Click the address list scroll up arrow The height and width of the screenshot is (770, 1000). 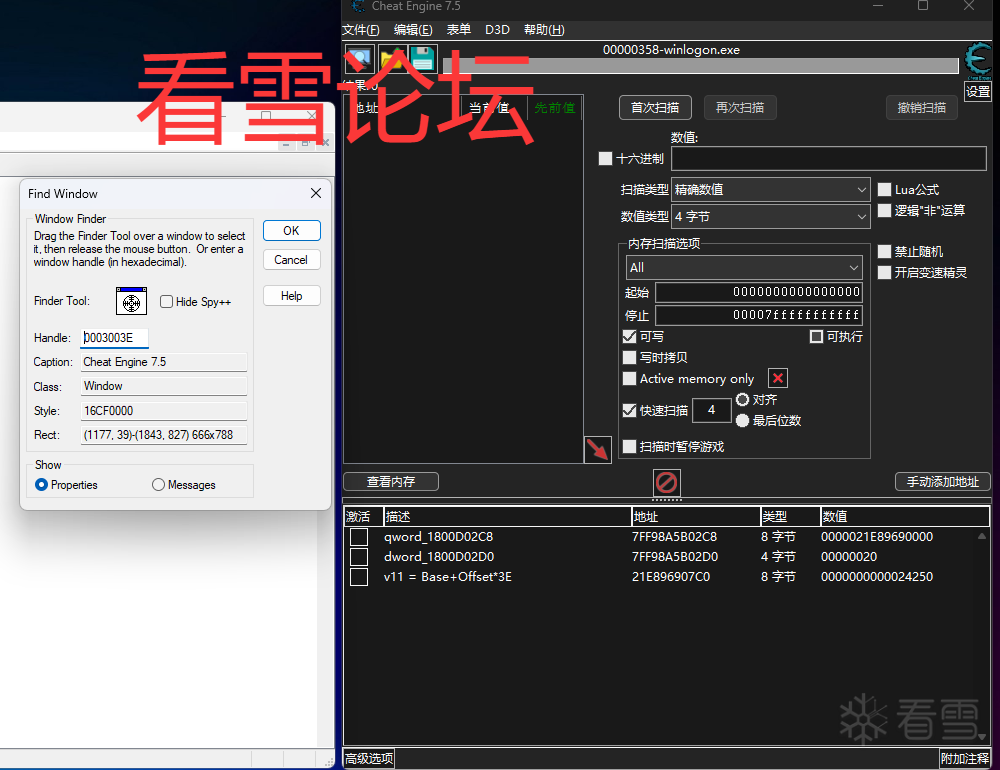tap(982, 537)
